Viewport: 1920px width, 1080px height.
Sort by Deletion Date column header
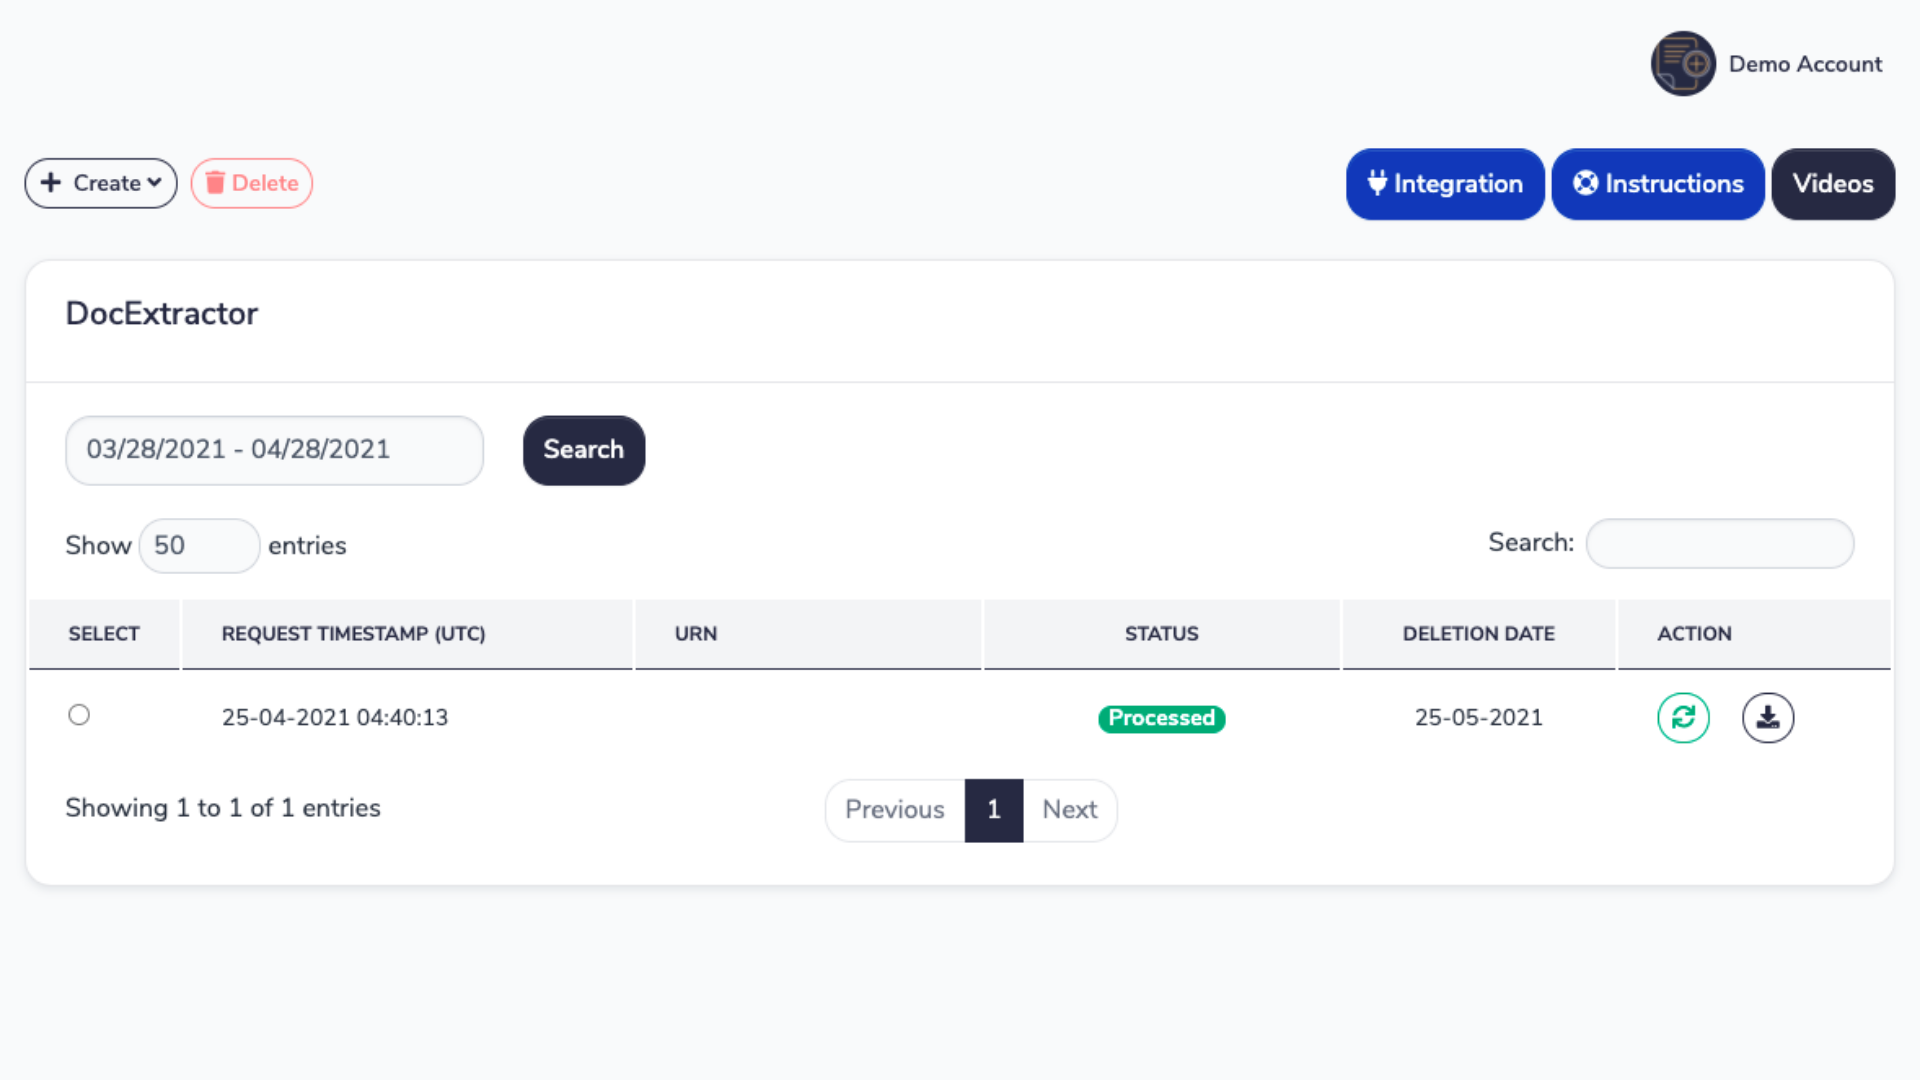click(1478, 634)
